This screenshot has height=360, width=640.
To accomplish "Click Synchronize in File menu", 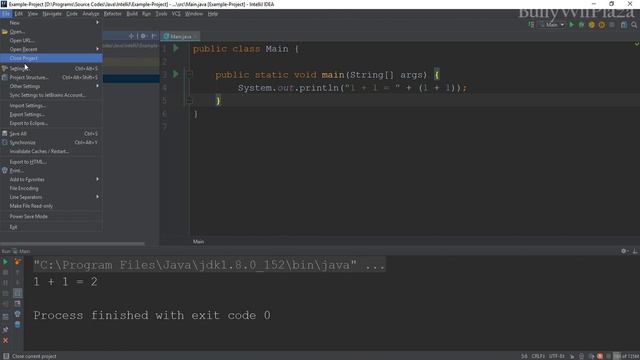I will (51, 142).
